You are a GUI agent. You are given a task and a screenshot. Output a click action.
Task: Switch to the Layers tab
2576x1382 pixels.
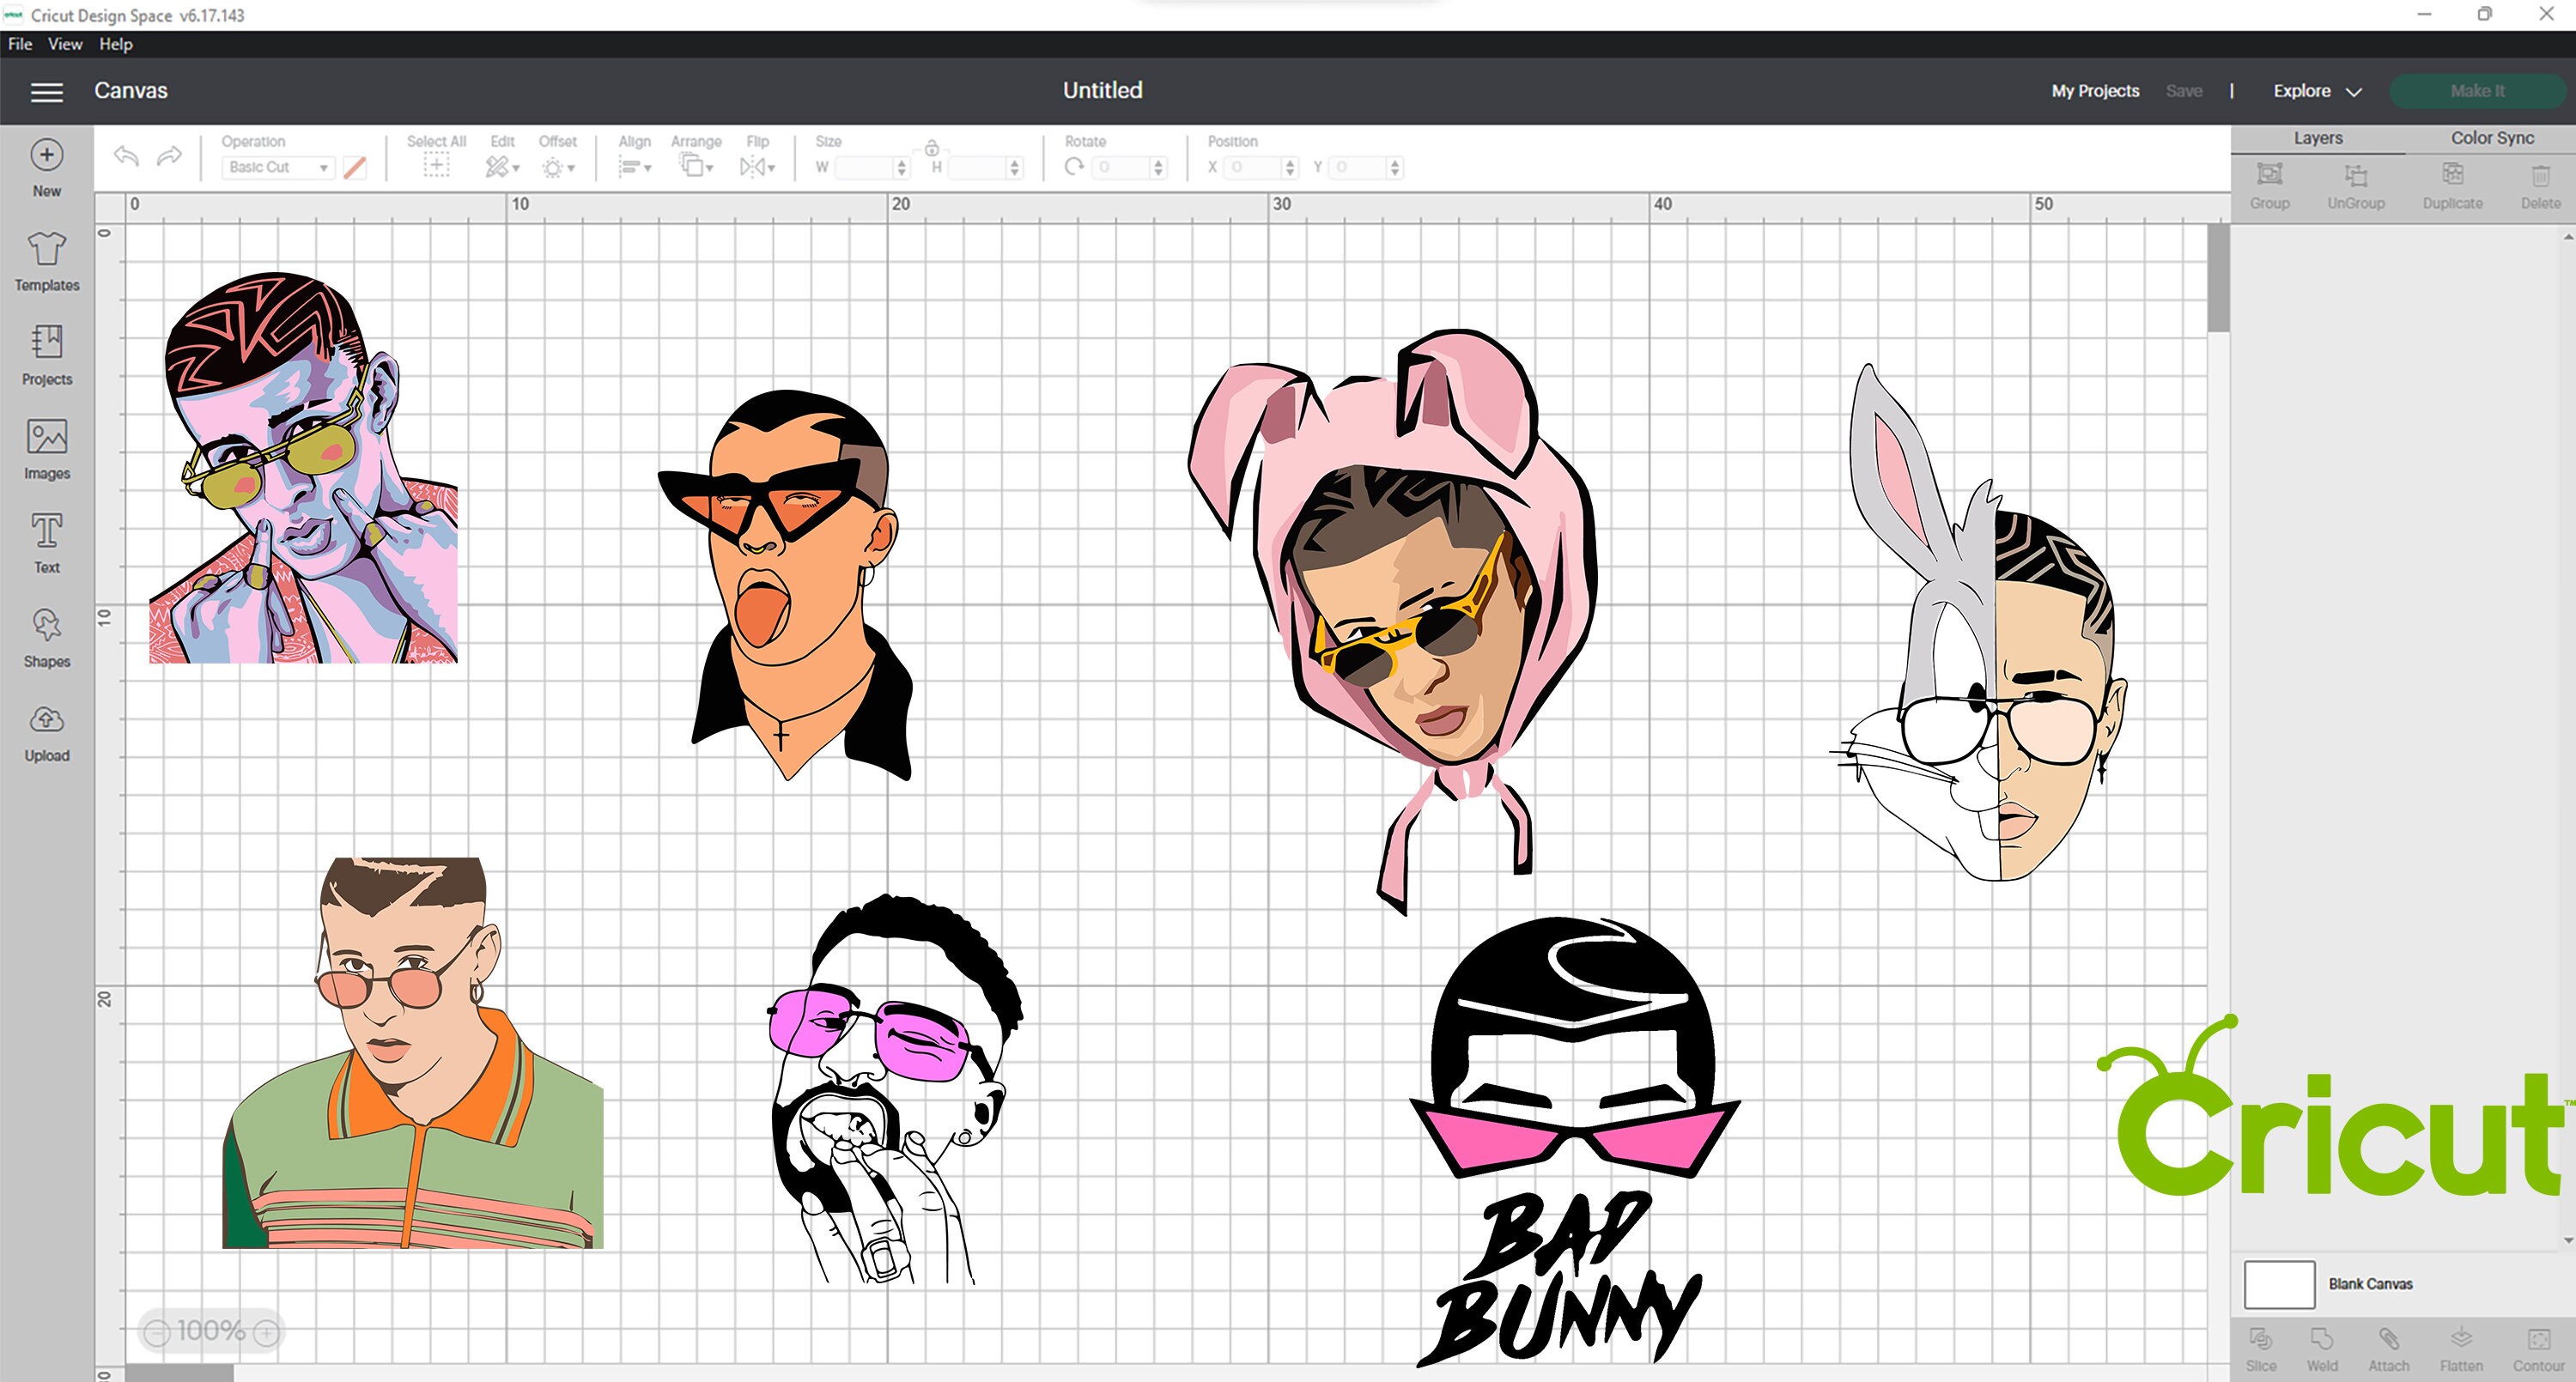coord(2317,138)
